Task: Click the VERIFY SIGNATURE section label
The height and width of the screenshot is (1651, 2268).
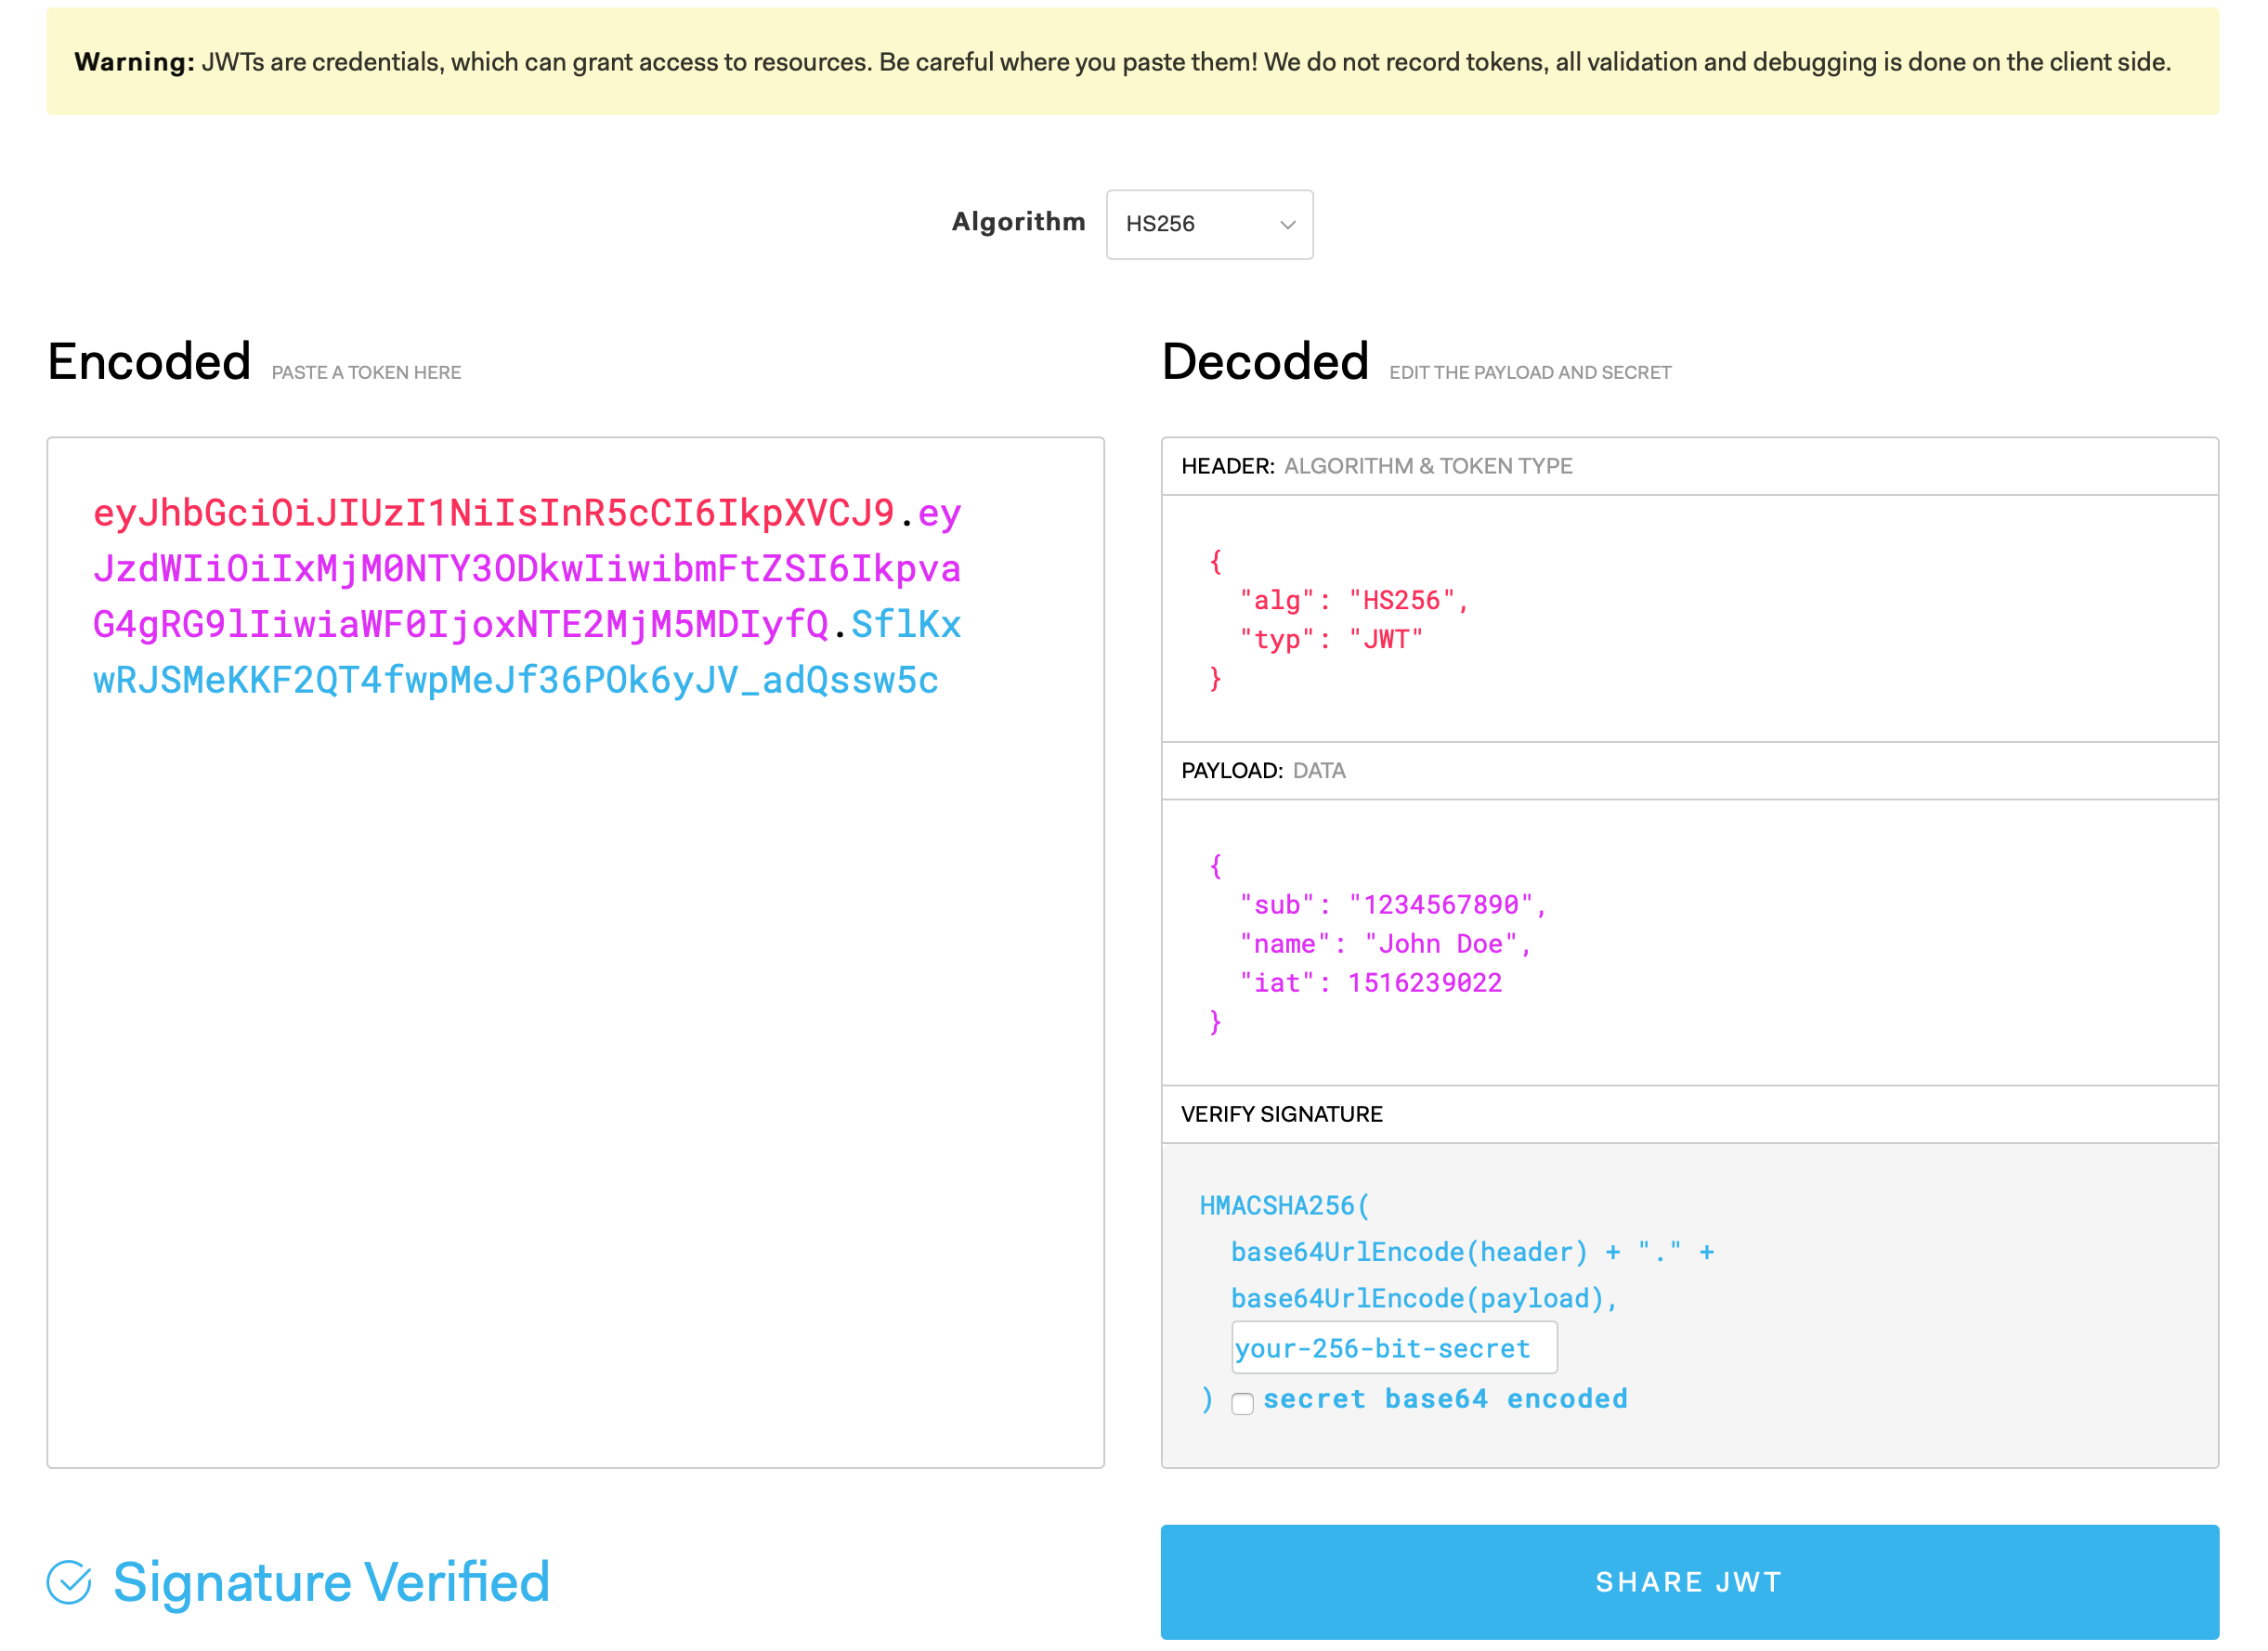Action: [1281, 1114]
